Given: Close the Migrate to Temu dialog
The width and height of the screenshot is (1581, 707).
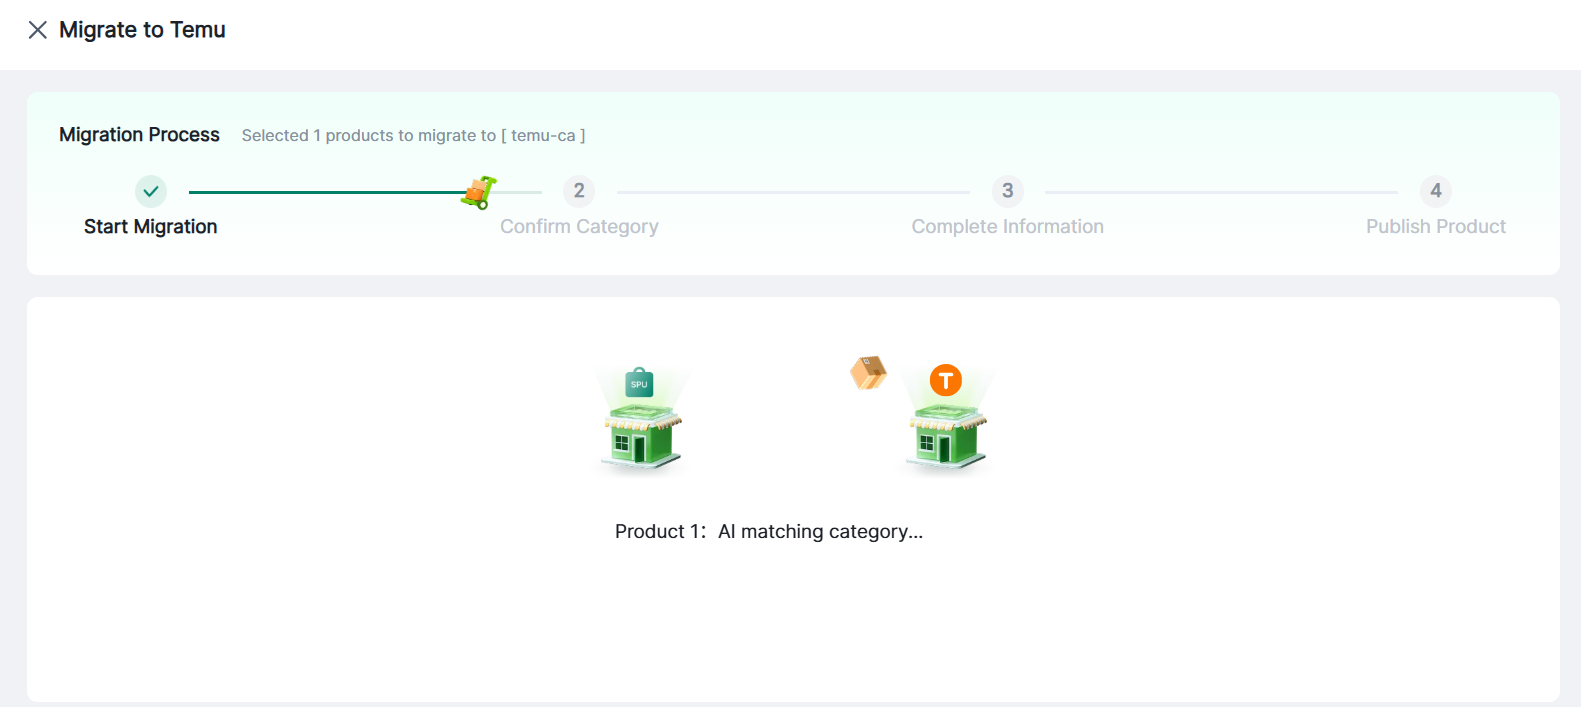Looking at the screenshot, I should [x=38, y=30].
